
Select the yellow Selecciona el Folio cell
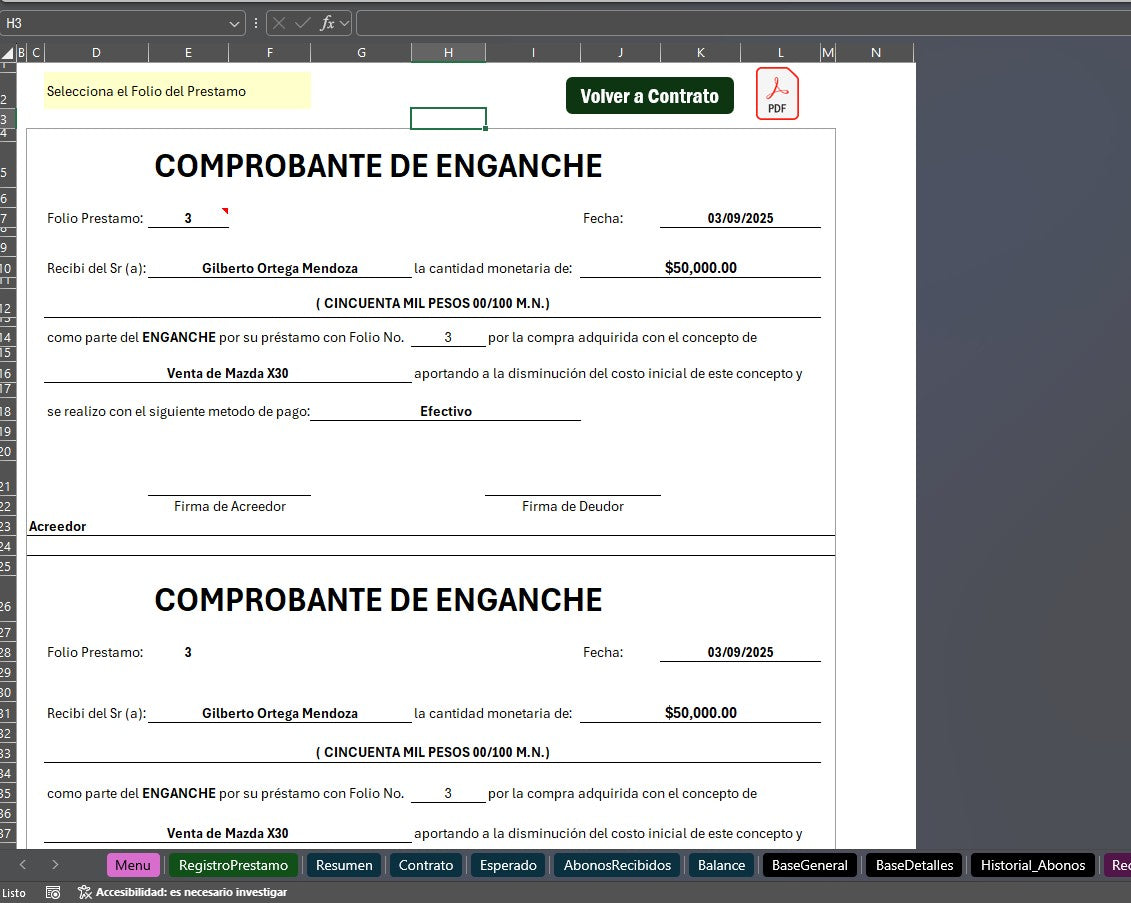point(176,90)
